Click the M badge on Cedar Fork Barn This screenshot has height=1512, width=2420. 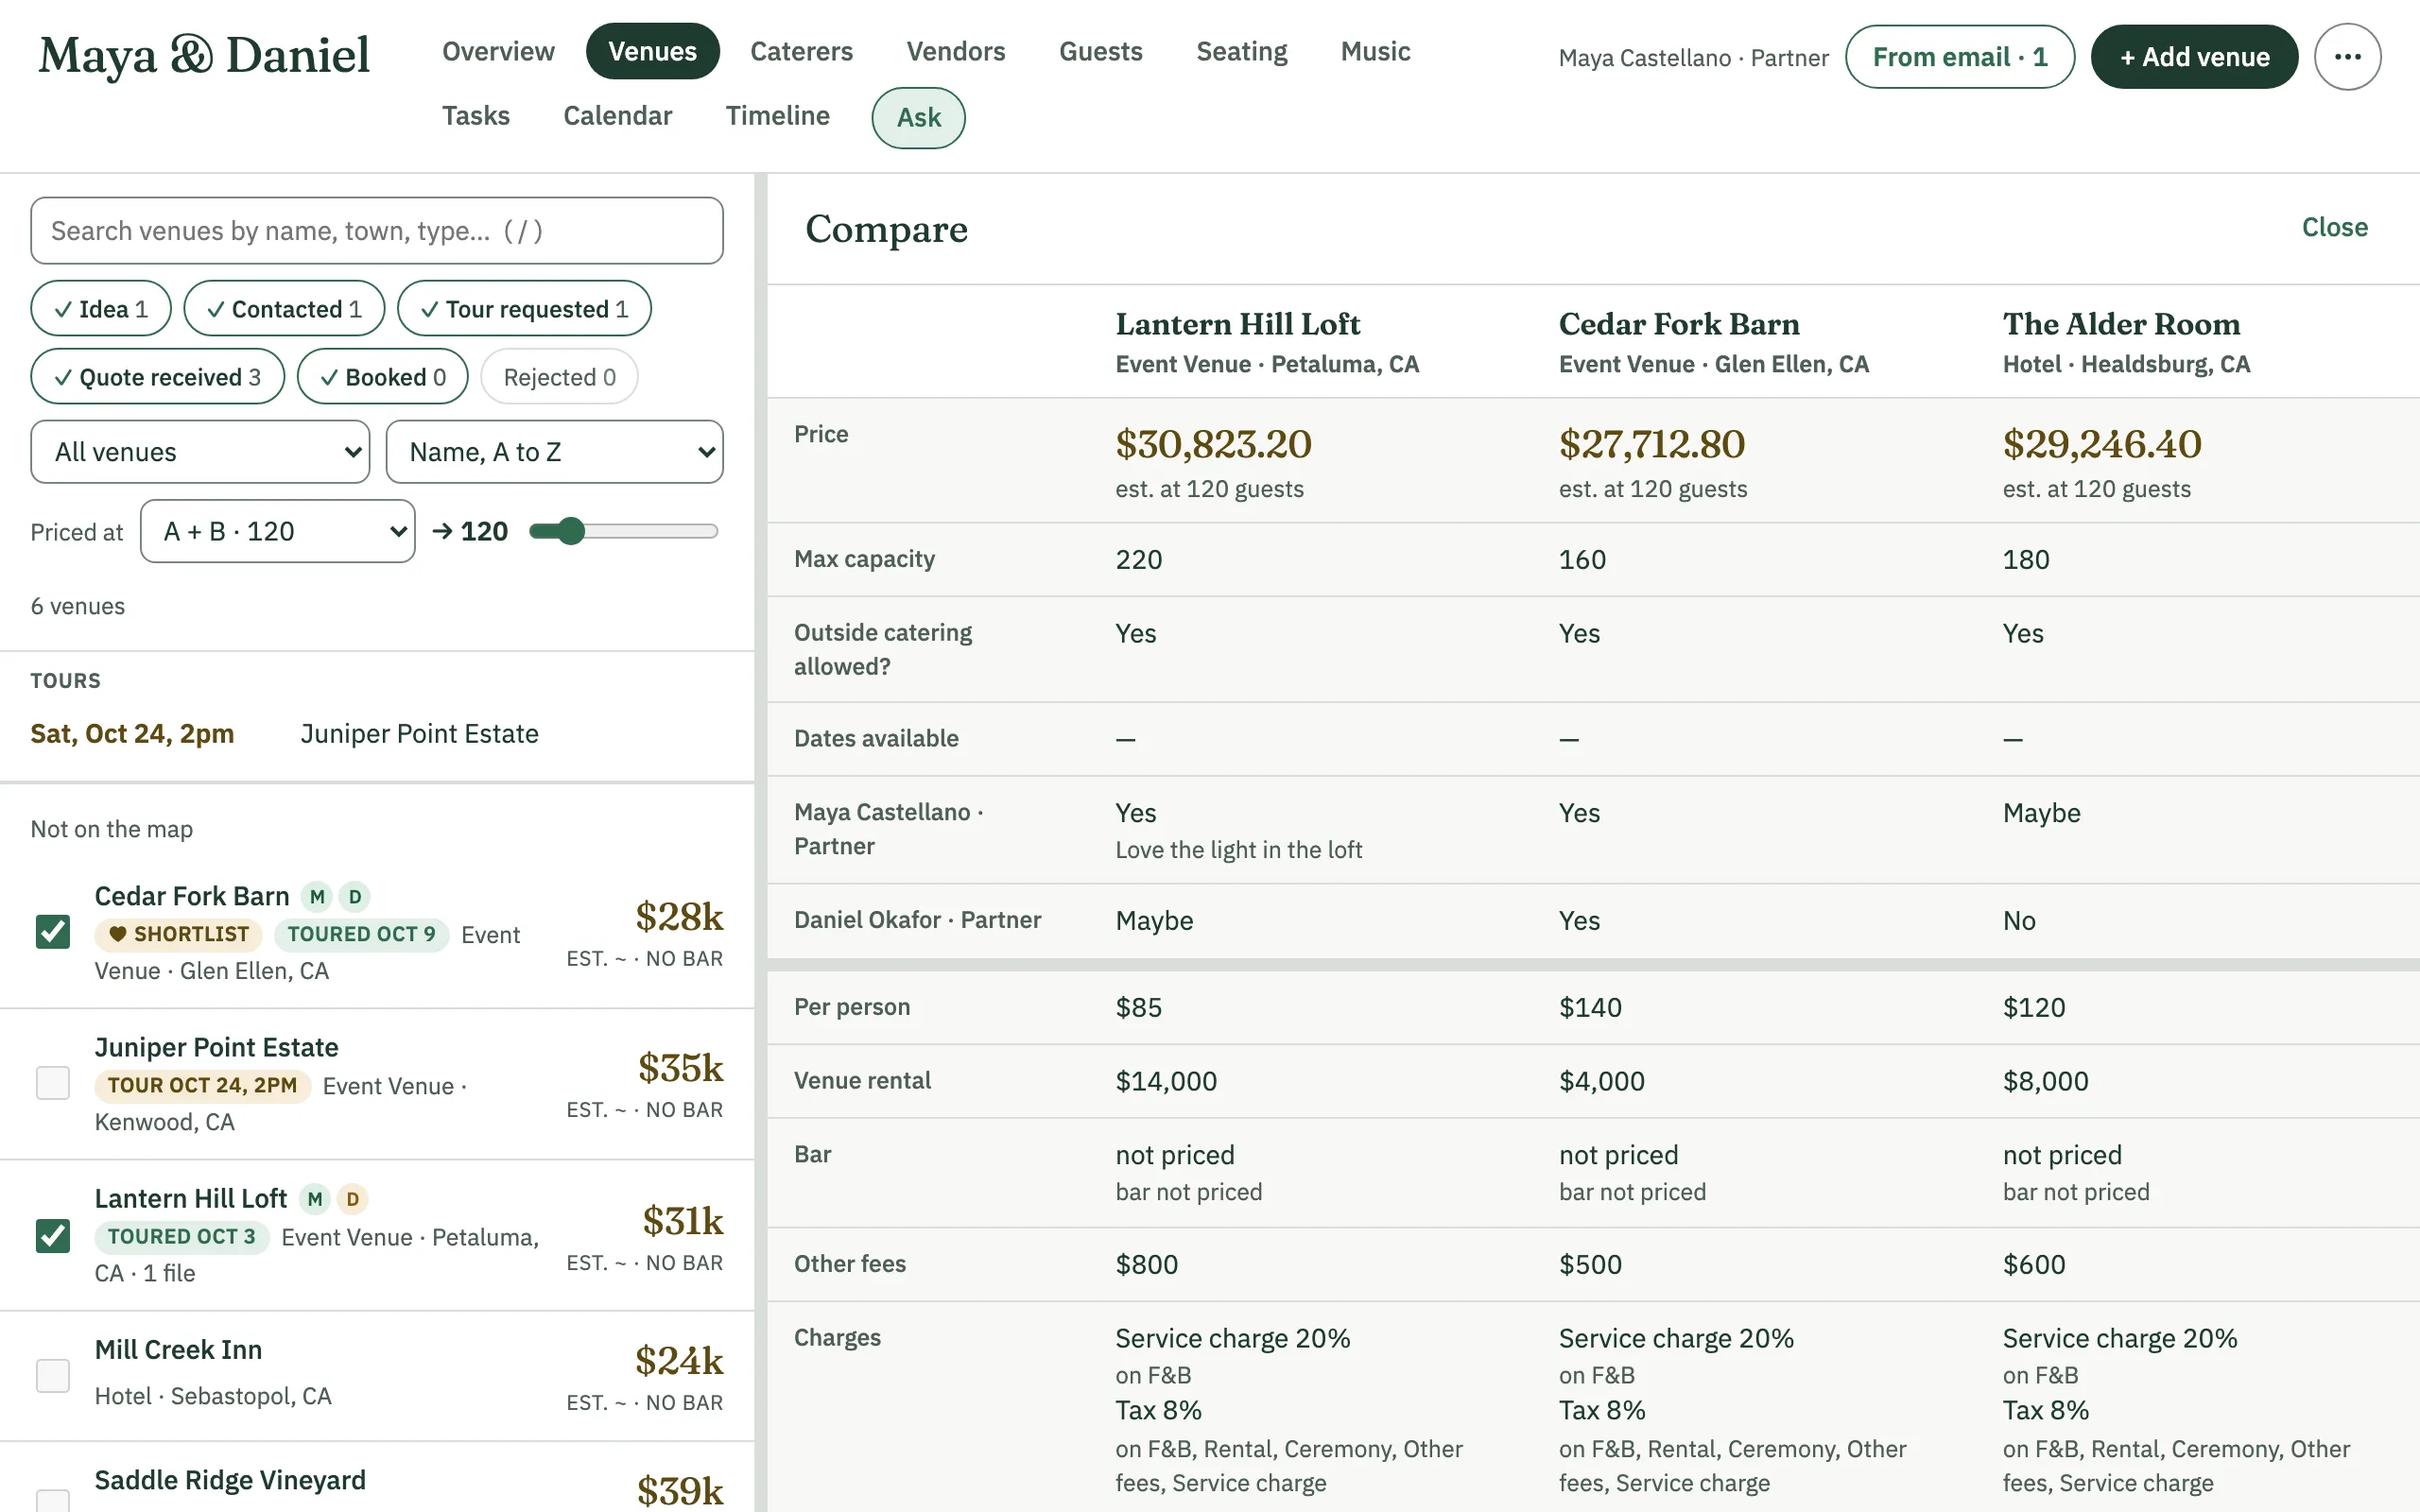[317, 897]
